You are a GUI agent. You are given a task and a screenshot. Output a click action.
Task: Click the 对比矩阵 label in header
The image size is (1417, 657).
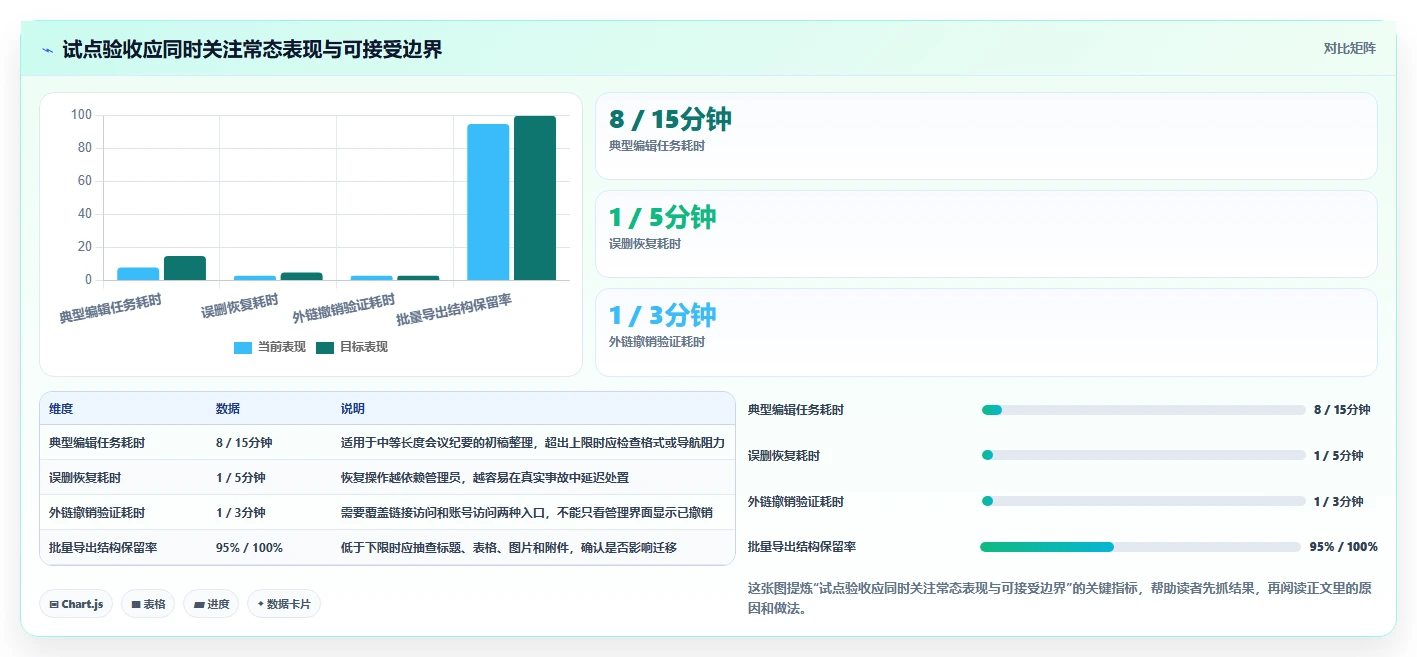point(1349,48)
